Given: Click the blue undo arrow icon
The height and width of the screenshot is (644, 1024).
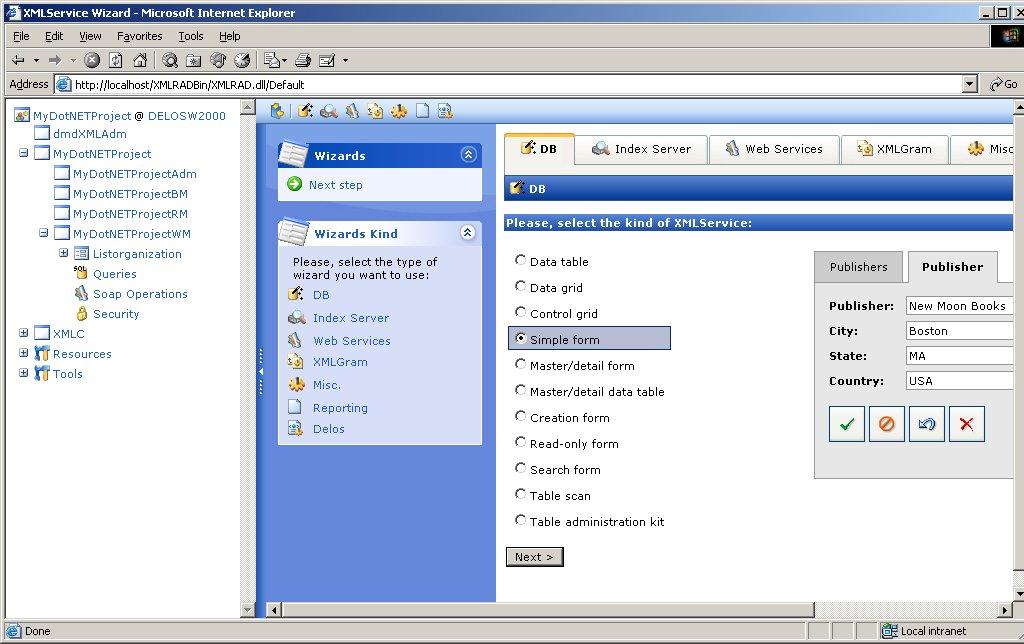Looking at the screenshot, I should (926, 424).
